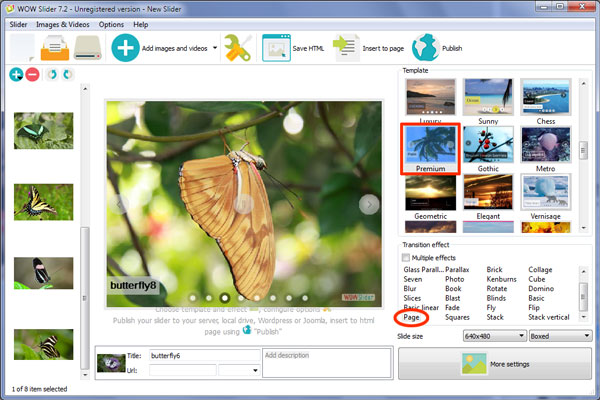The image size is (600, 400).
Task: Open the Slider menu
Action: tap(18, 24)
